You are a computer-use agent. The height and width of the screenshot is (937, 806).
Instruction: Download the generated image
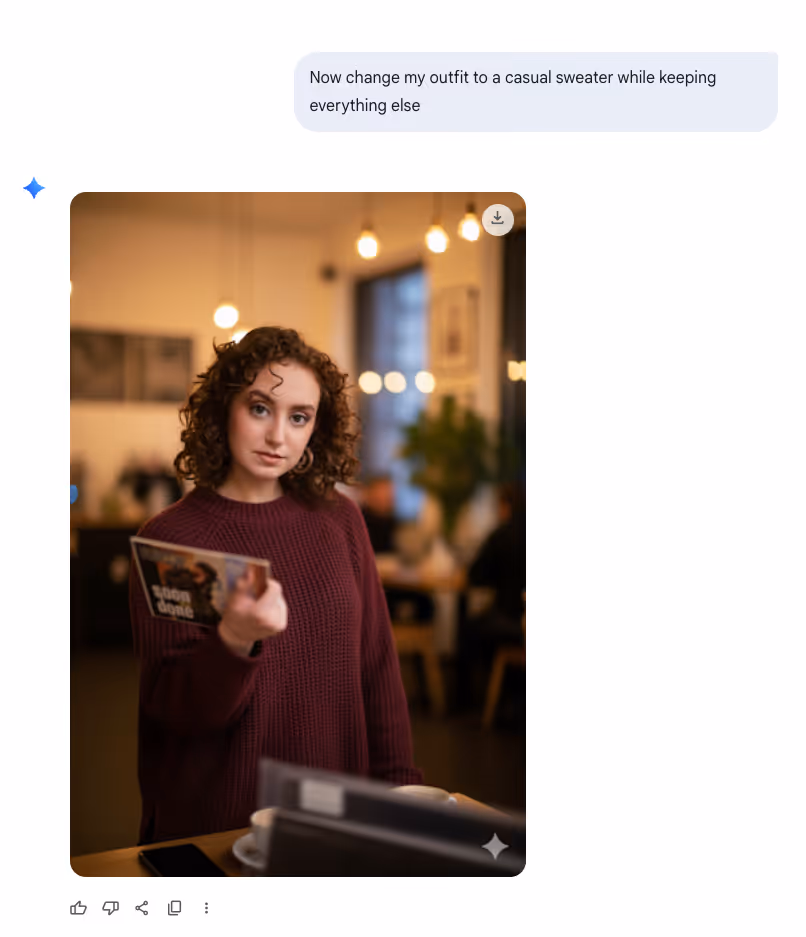497,220
